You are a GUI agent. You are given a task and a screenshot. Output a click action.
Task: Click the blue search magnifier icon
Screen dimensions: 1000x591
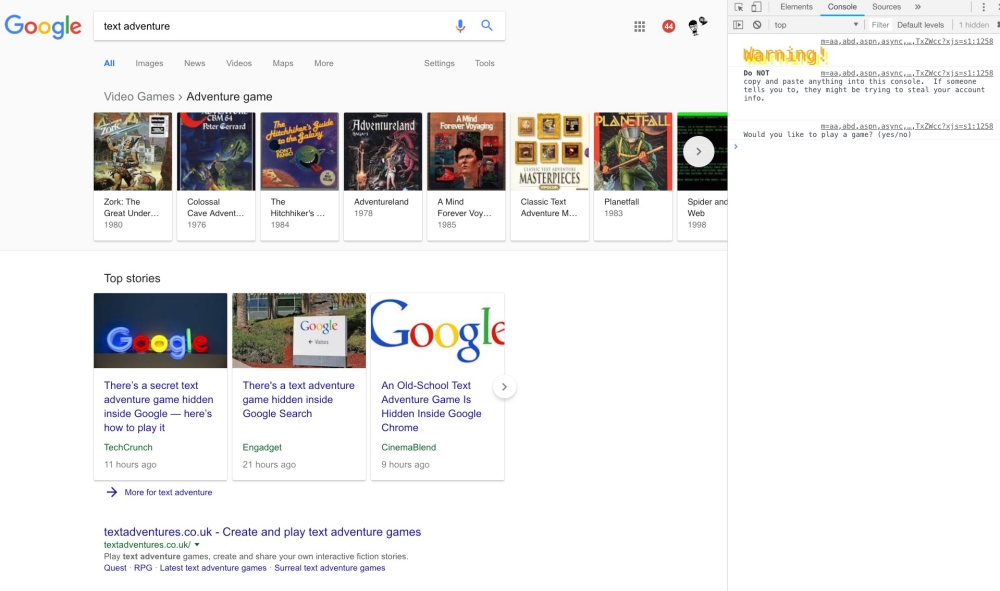[x=487, y=26]
